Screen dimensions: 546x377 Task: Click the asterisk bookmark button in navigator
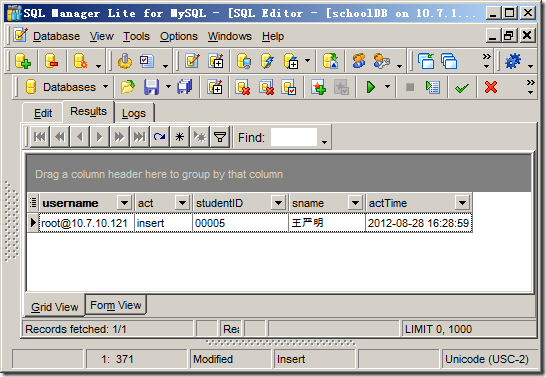(x=179, y=137)
